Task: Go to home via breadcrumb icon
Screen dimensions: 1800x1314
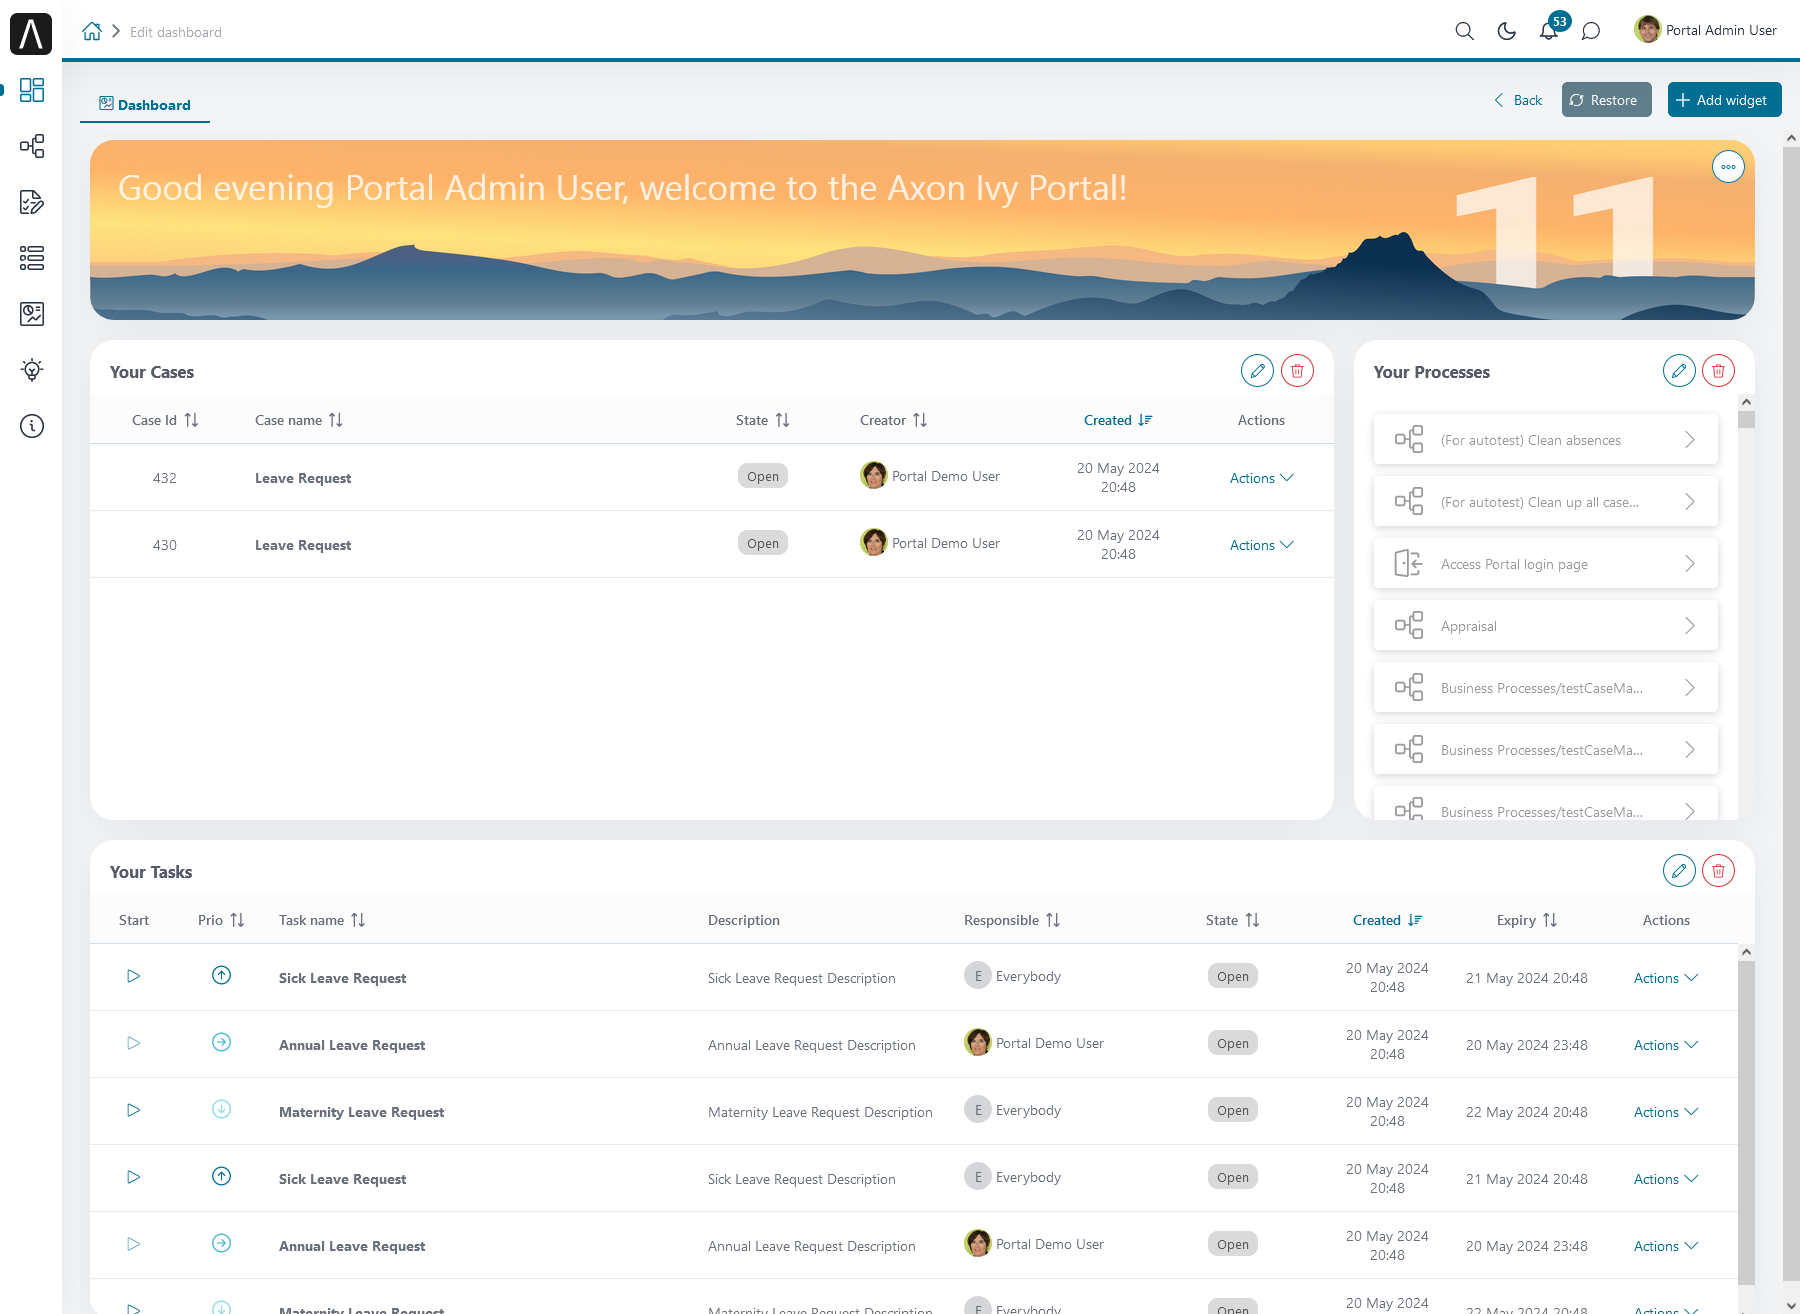Action: [92, 31]
